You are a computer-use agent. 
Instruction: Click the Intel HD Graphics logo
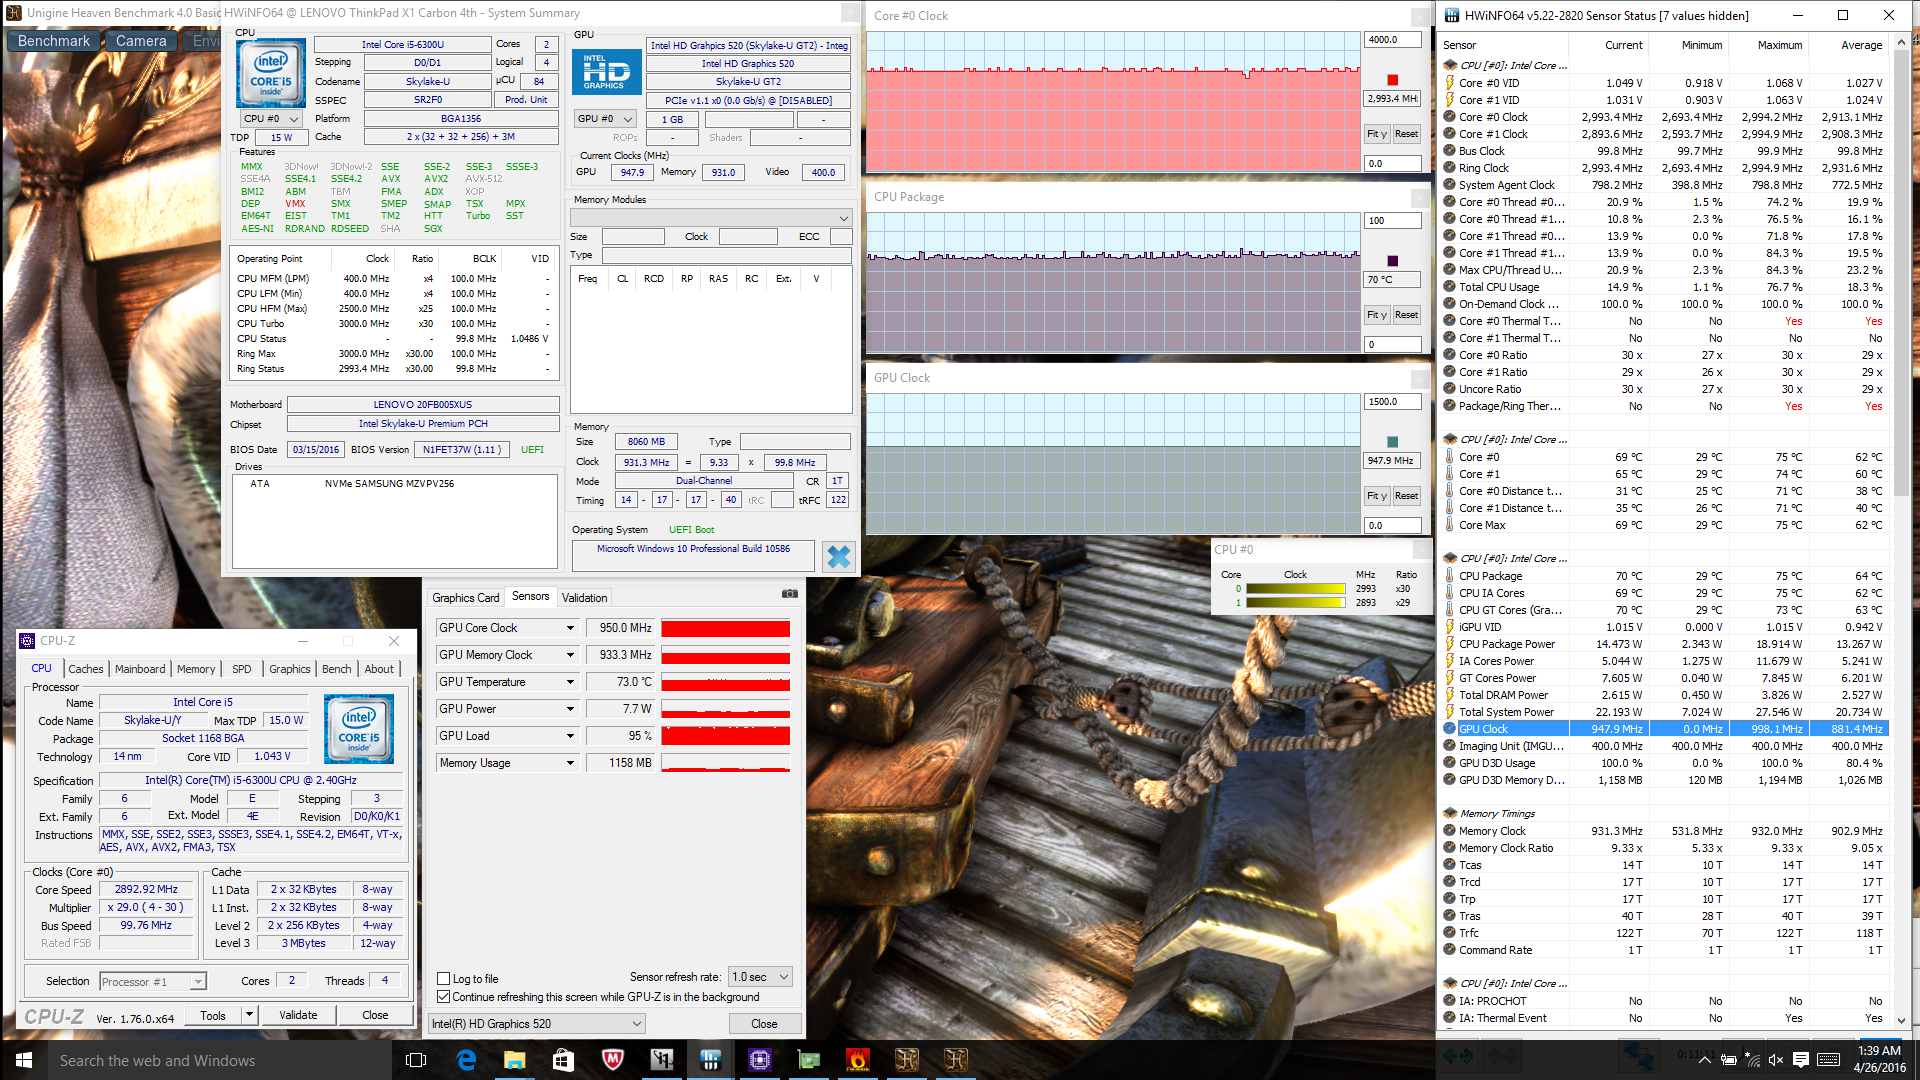click(606, 72)
